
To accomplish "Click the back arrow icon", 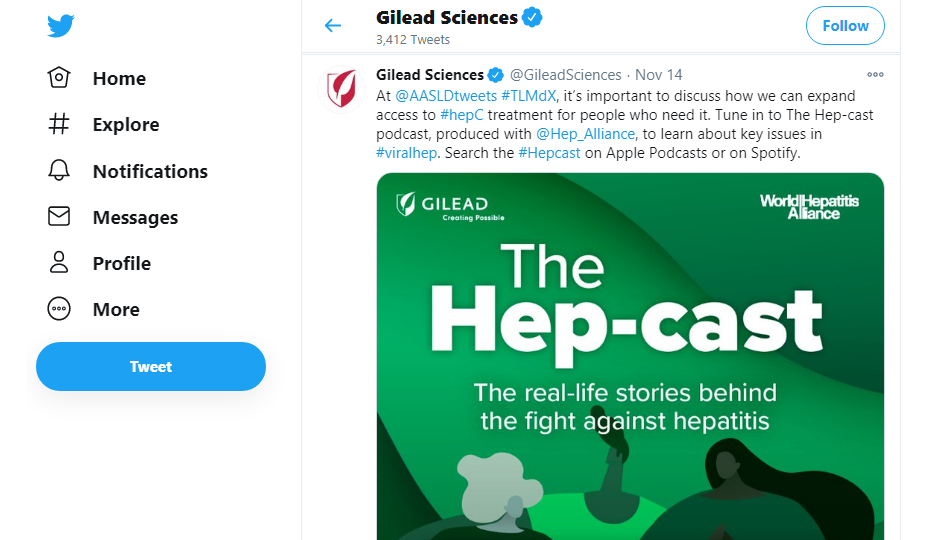I will click(x=333, y=26).
